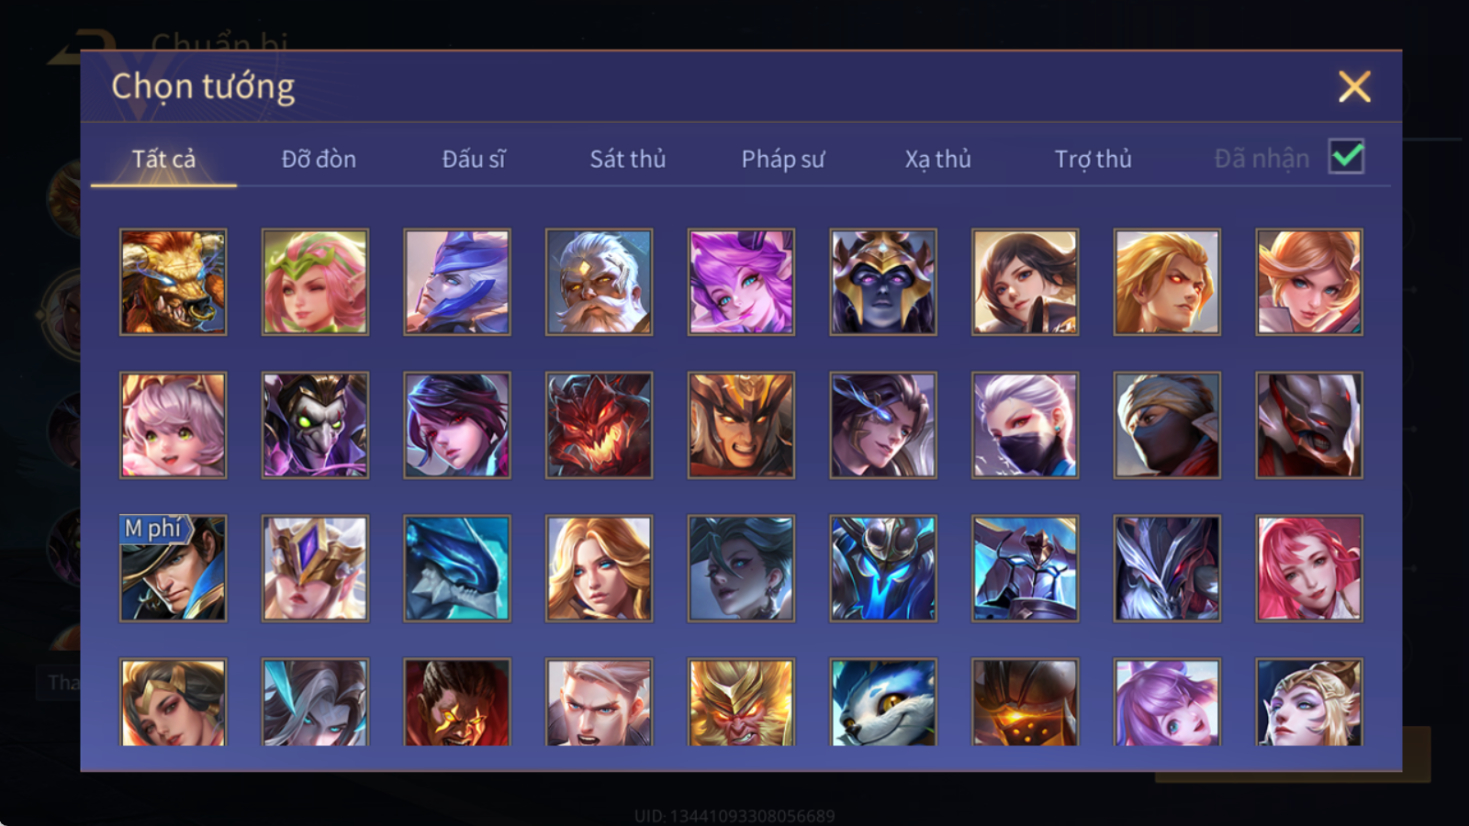This screenshot has width=1469, height=826.
Task: Pick the blue shark hero portrait
Action: (457, 568)
